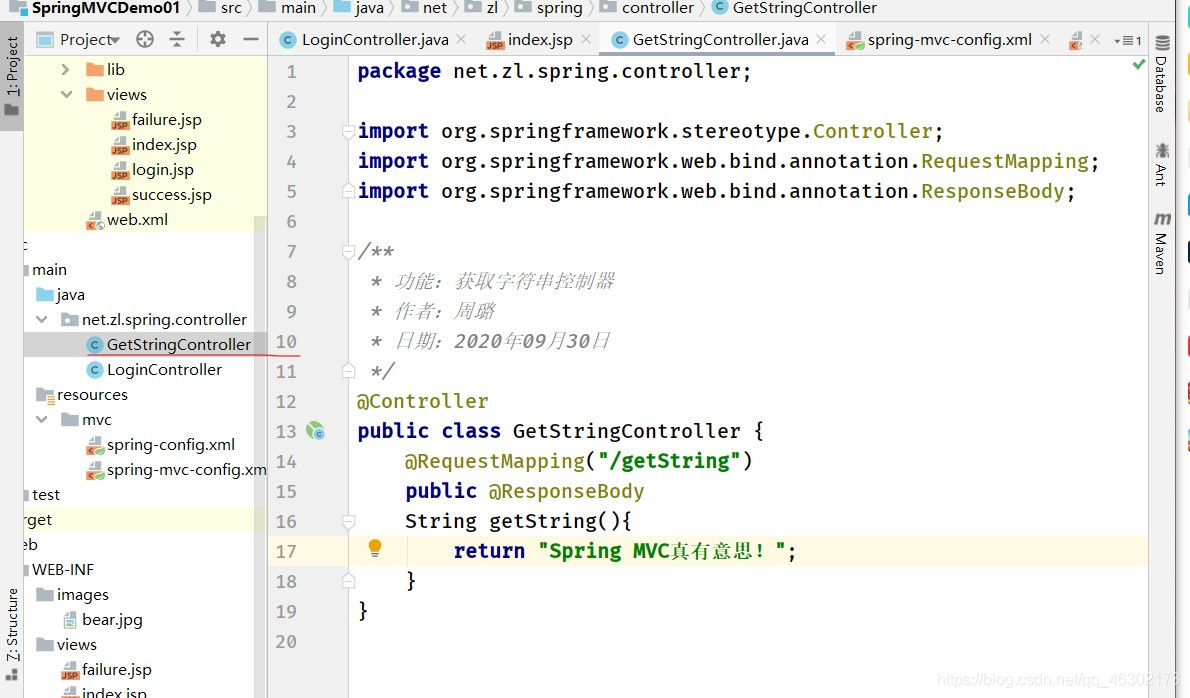Select the images folder in tree
Image resolution: width=1190 pixels, height=698 pixels.
72,595
